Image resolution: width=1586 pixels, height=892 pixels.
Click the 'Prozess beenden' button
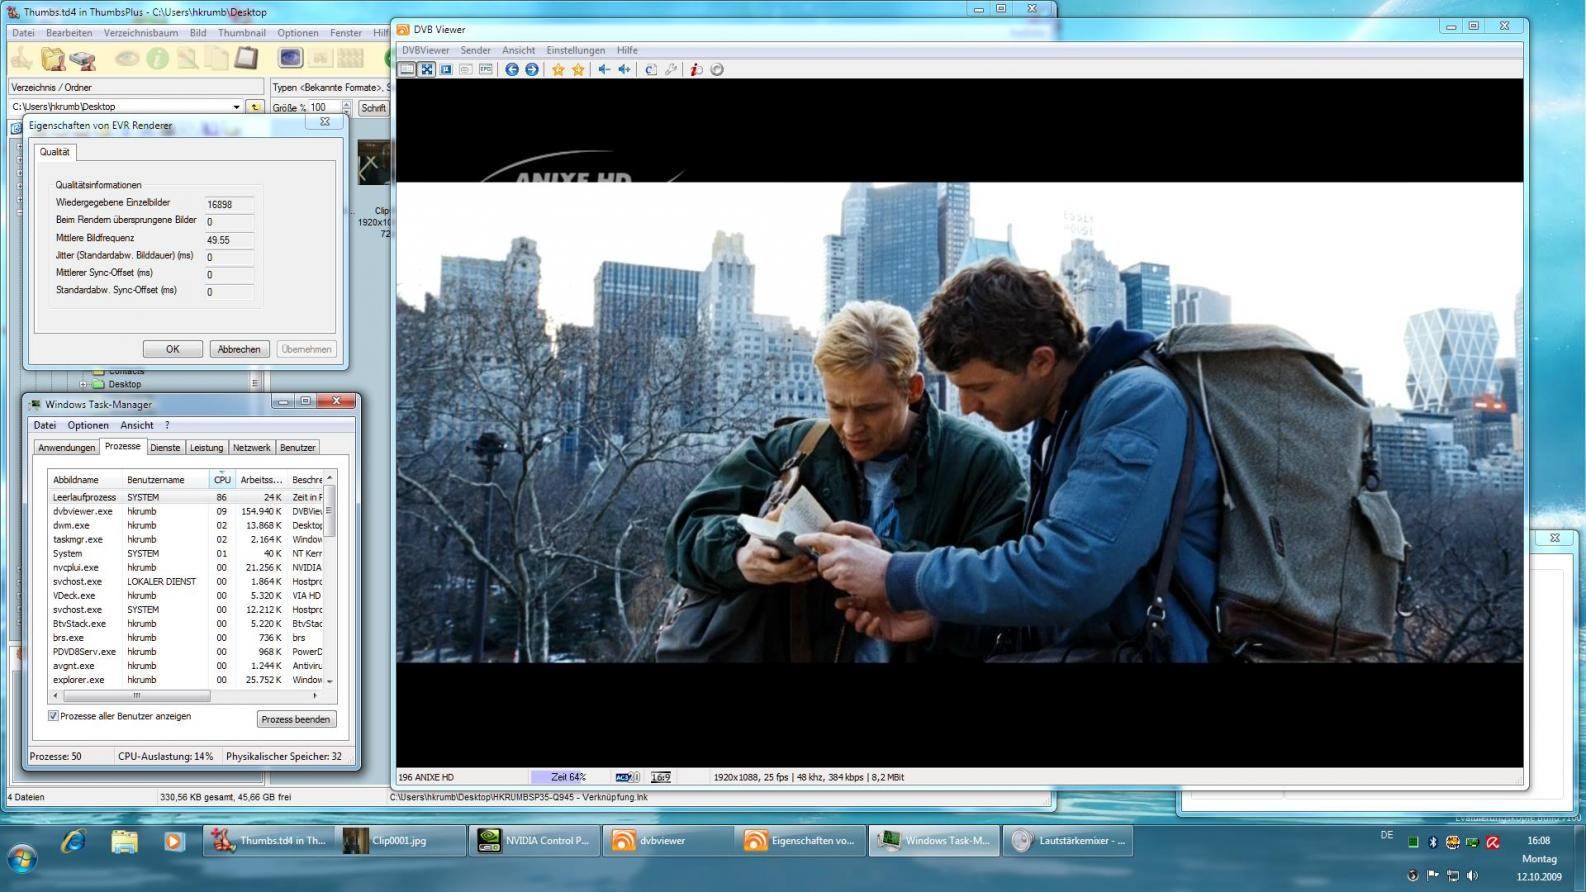(x=296, y=719)
